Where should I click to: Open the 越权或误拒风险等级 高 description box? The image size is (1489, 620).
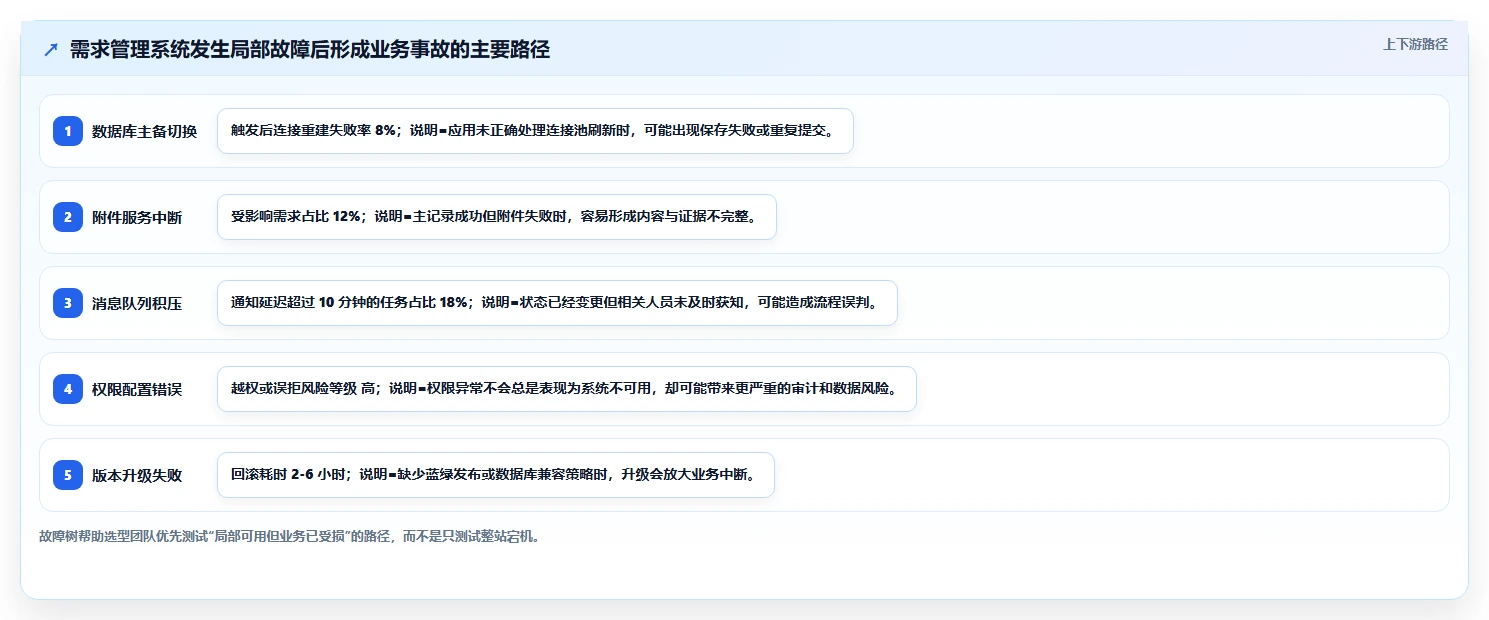click(567, 389)
